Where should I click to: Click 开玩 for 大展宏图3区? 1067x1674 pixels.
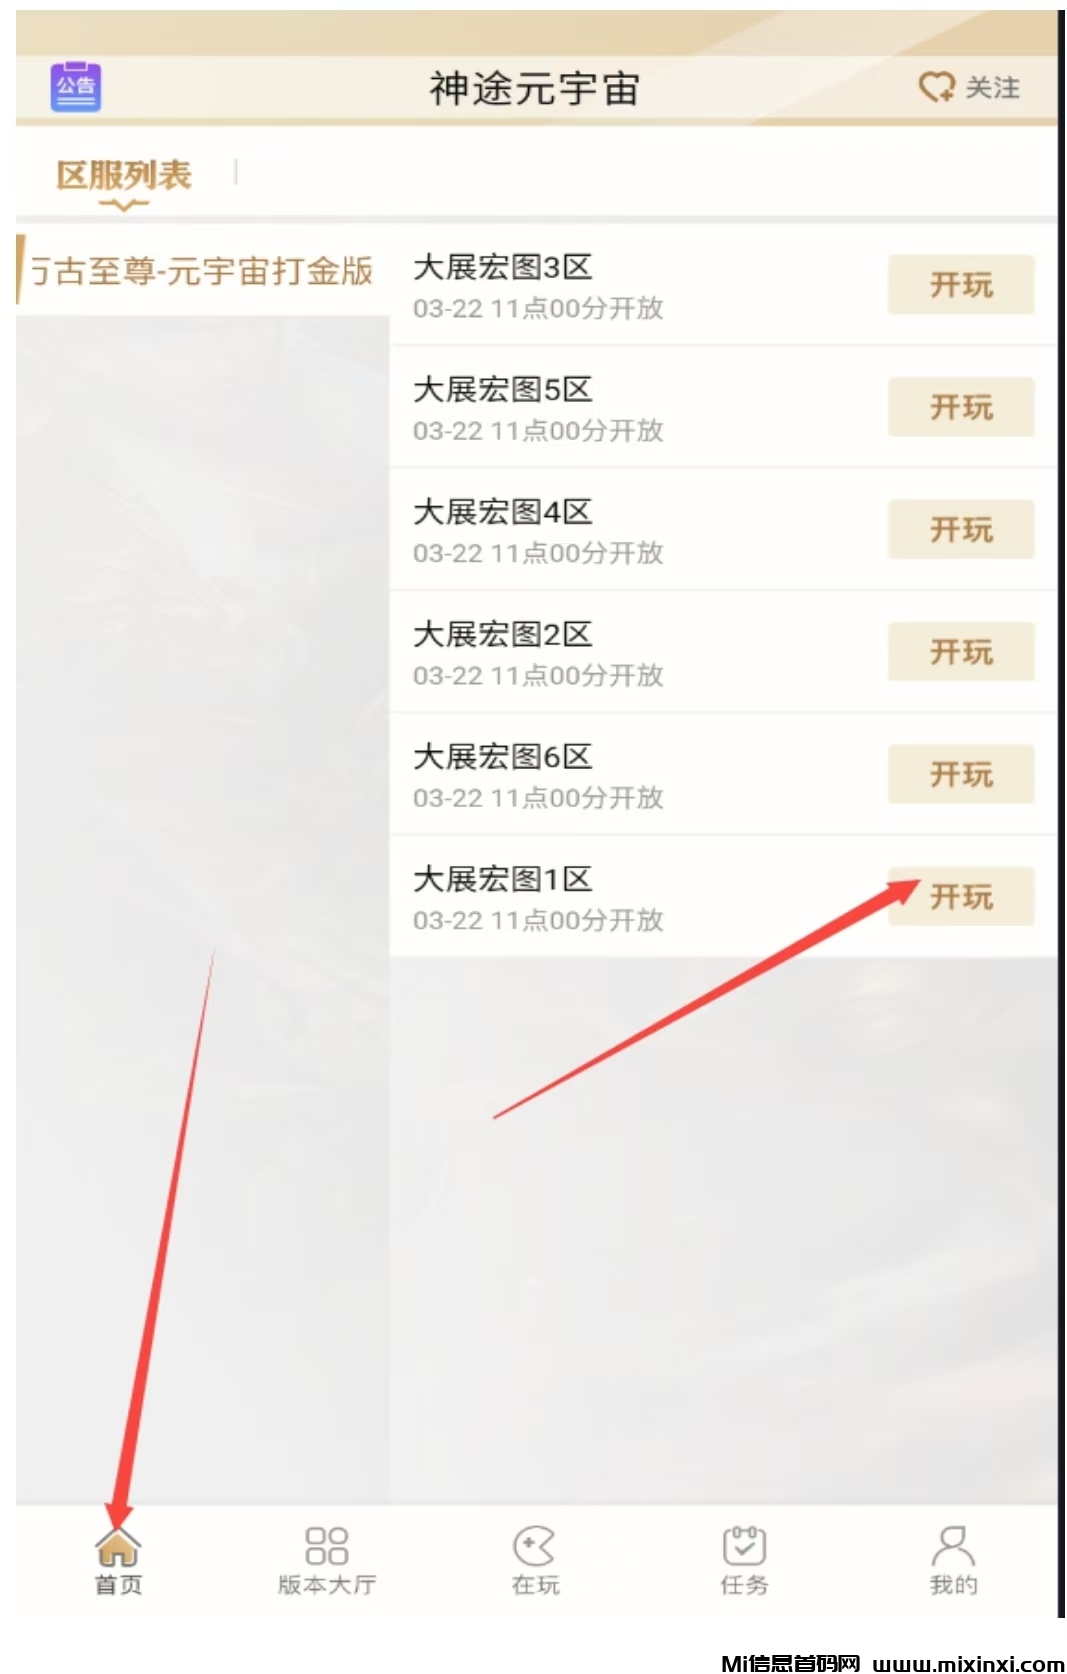pos(961,285)
